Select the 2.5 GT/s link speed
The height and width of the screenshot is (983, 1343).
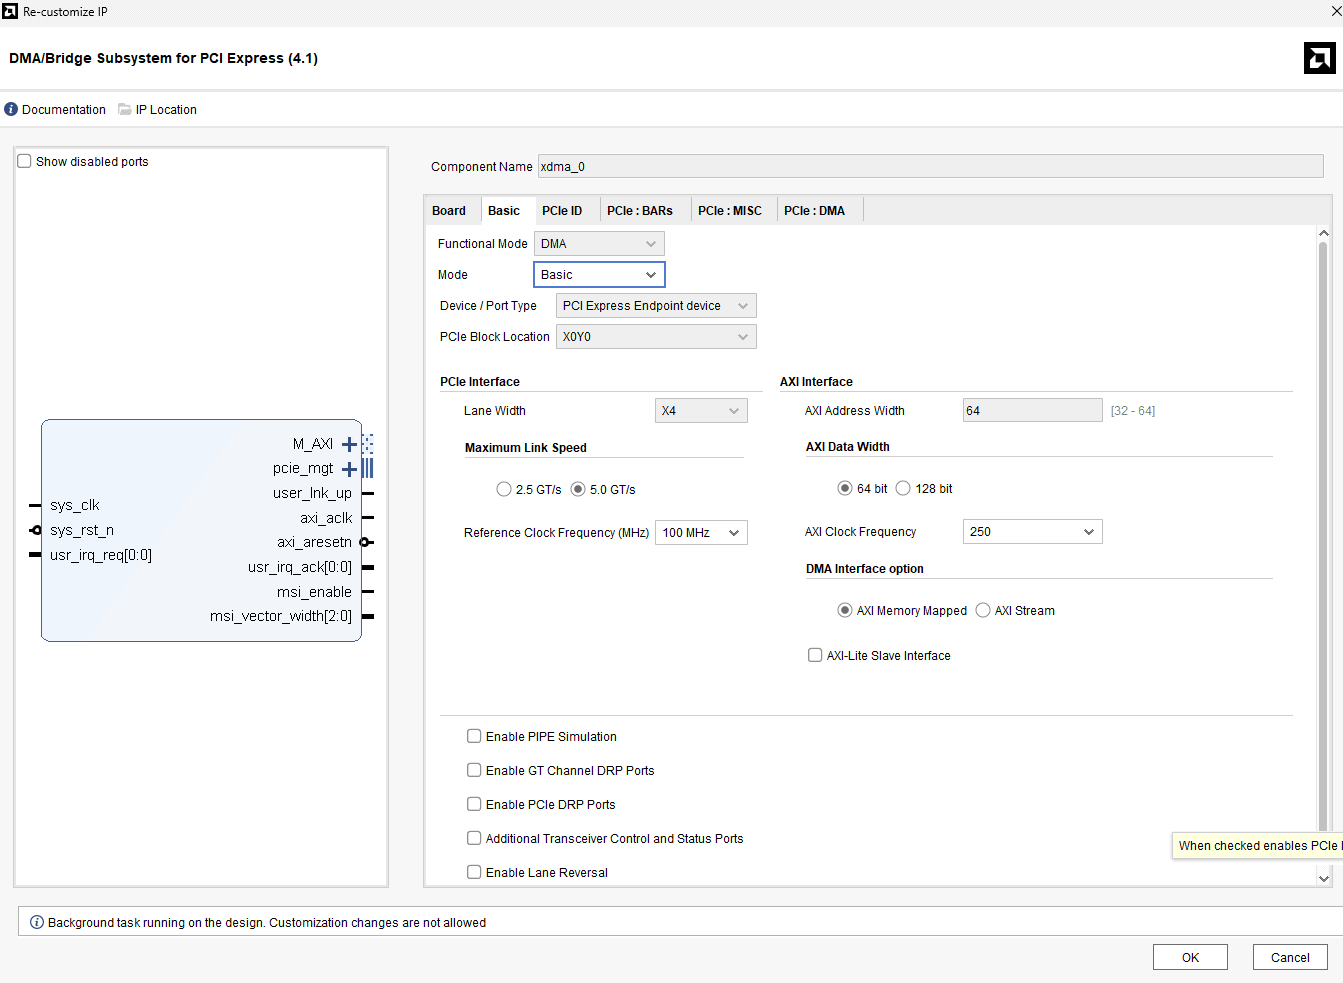click(x=504, y=489)
